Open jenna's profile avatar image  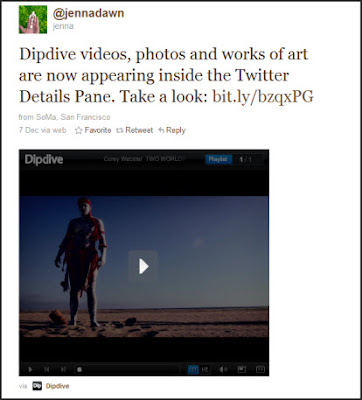(33, 19)
